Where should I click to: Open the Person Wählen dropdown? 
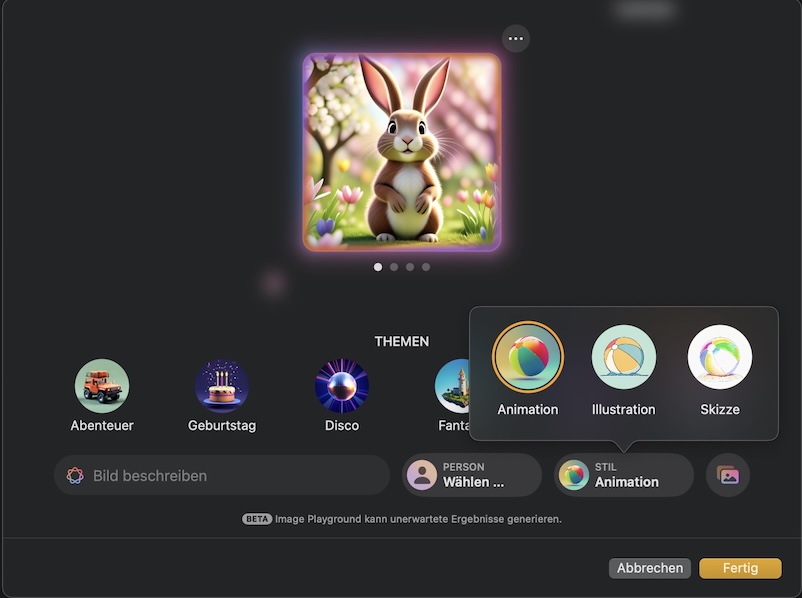(472, 476)
